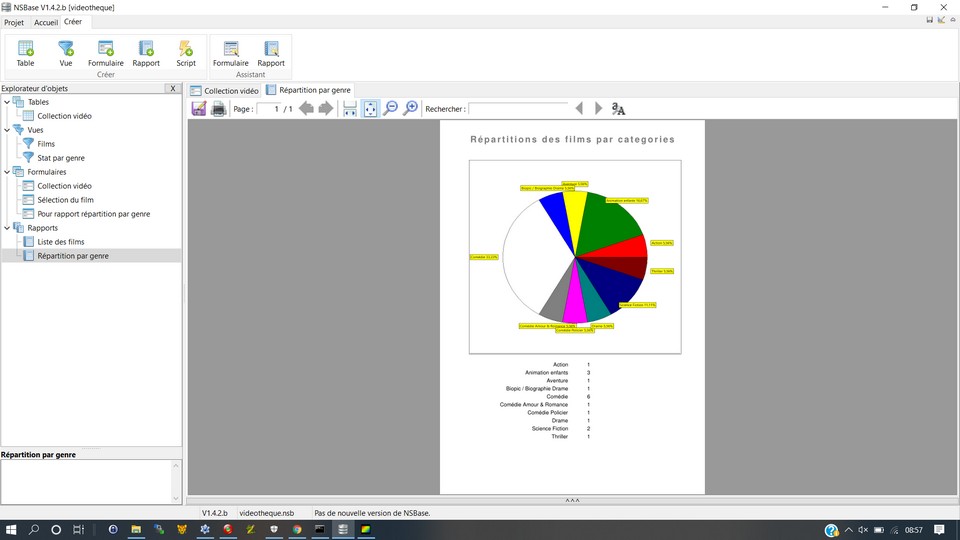Collapse the Tables tree node
The image size is (960, 540).
tap(7, 102)
